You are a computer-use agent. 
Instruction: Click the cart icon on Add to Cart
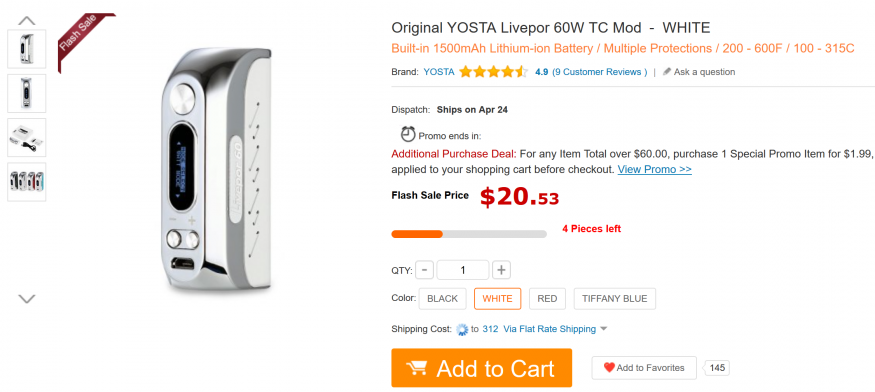417,368
